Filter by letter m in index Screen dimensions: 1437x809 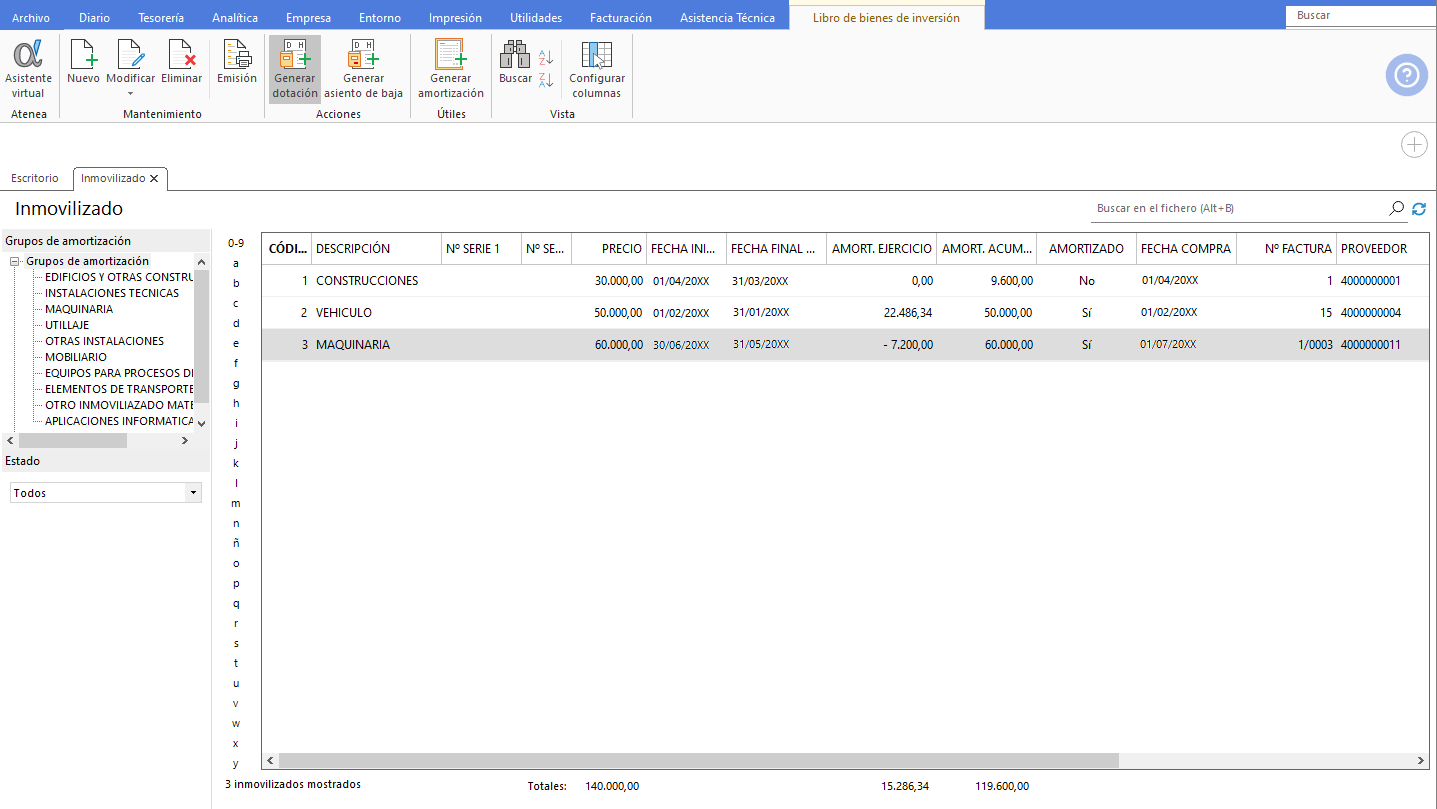[236, 503]
